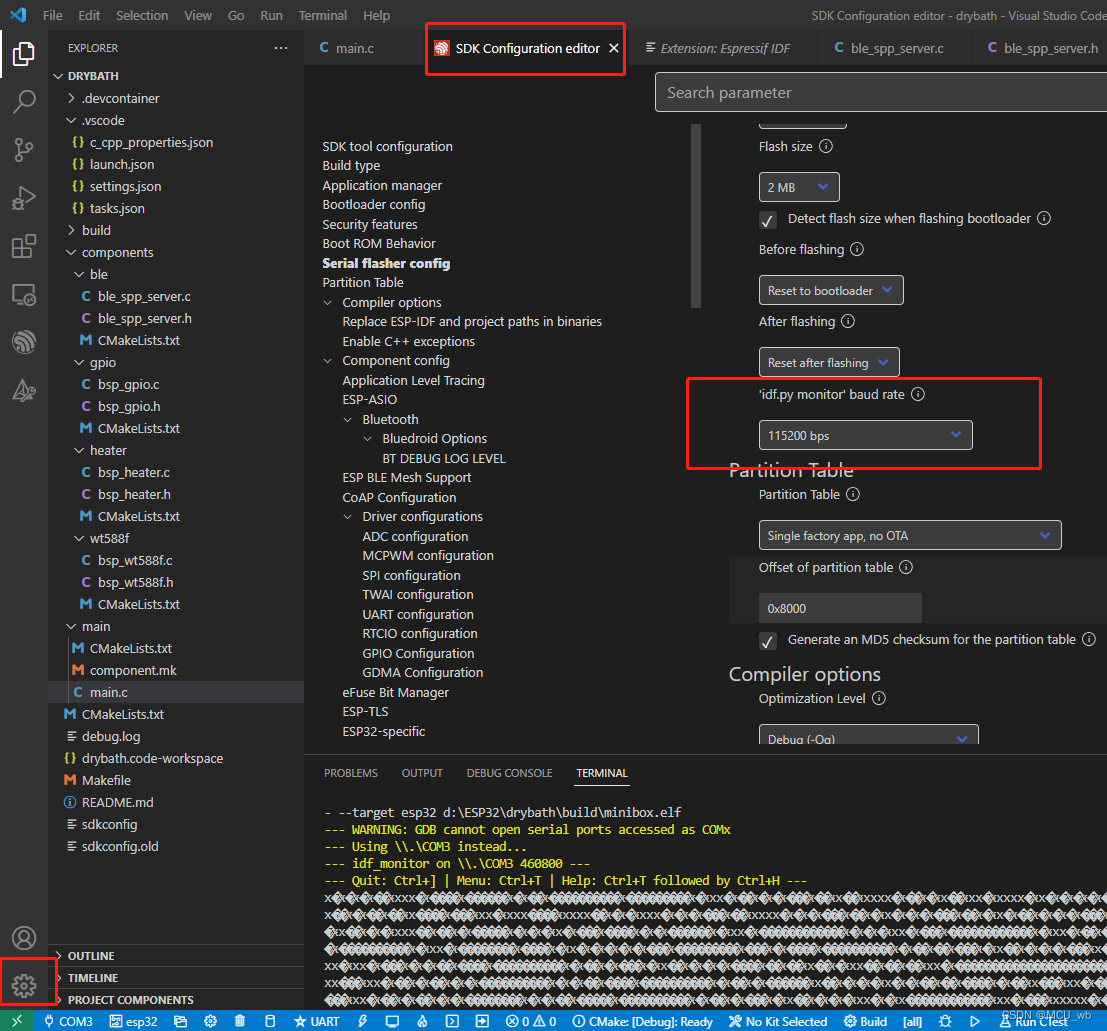
Task: Open the Terminal menu
Action: [x=323, y=15]
